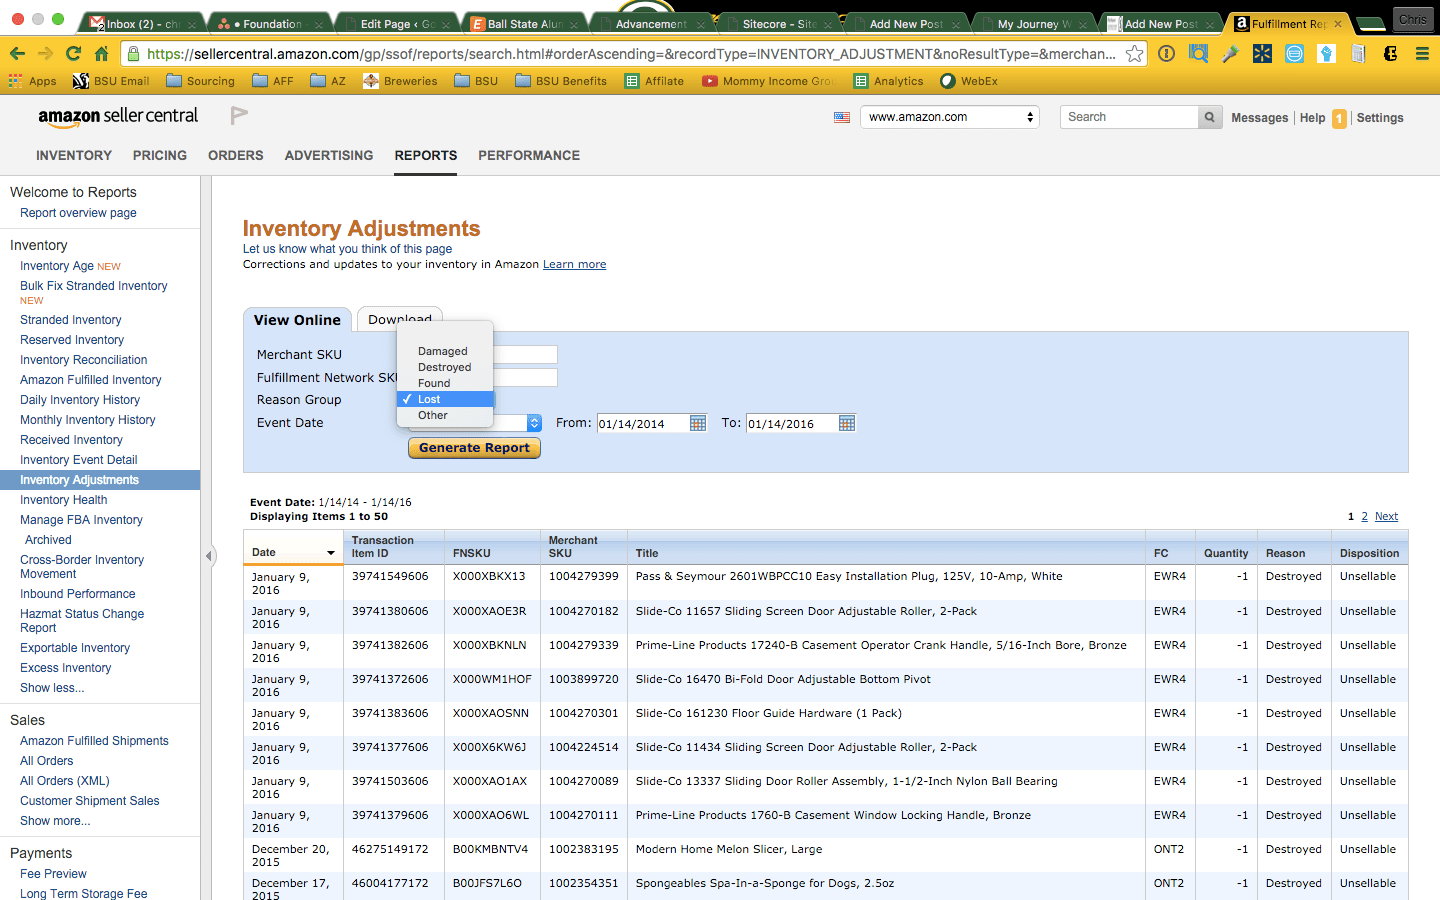
Task: Click the browser home icon
Action: [101, 54]
